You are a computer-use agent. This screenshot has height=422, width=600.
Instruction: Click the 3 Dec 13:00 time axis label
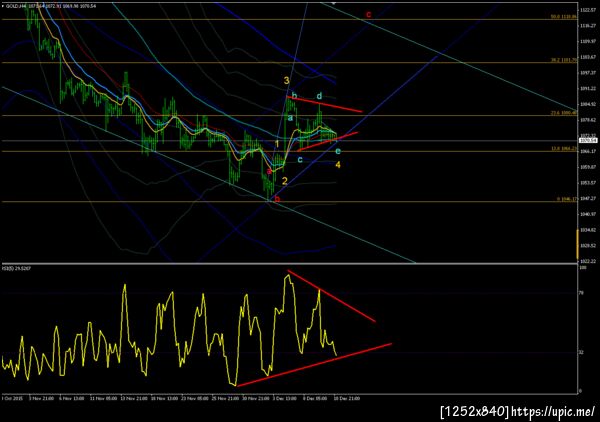click(284, 399)
